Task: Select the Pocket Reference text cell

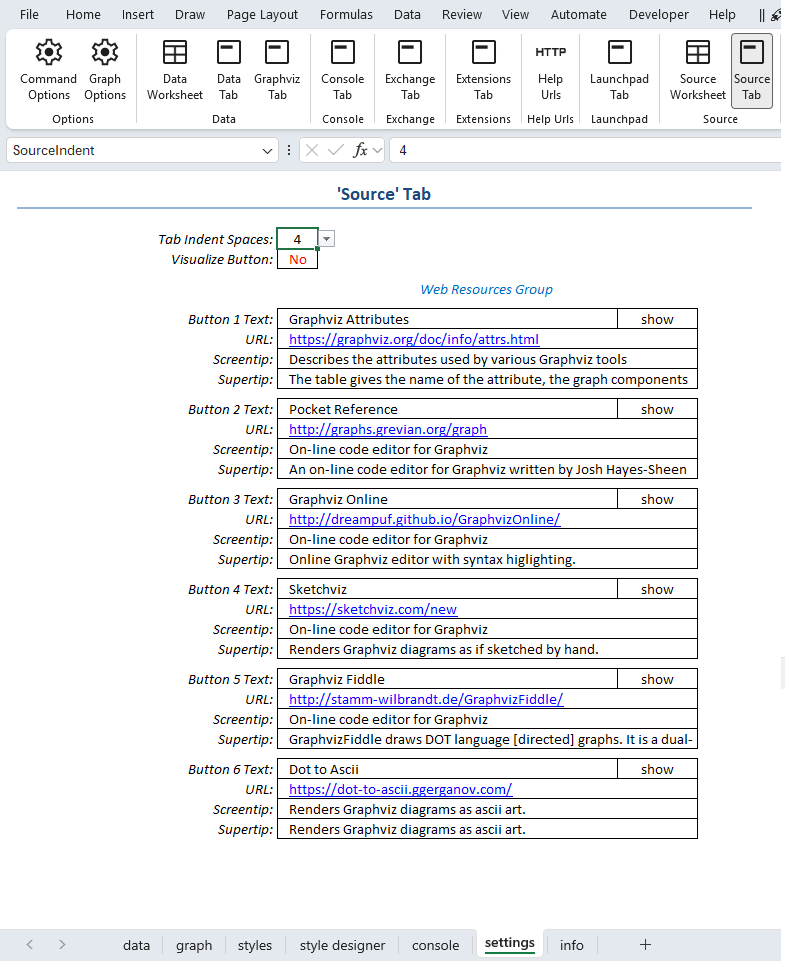Action: pos(447,409)
